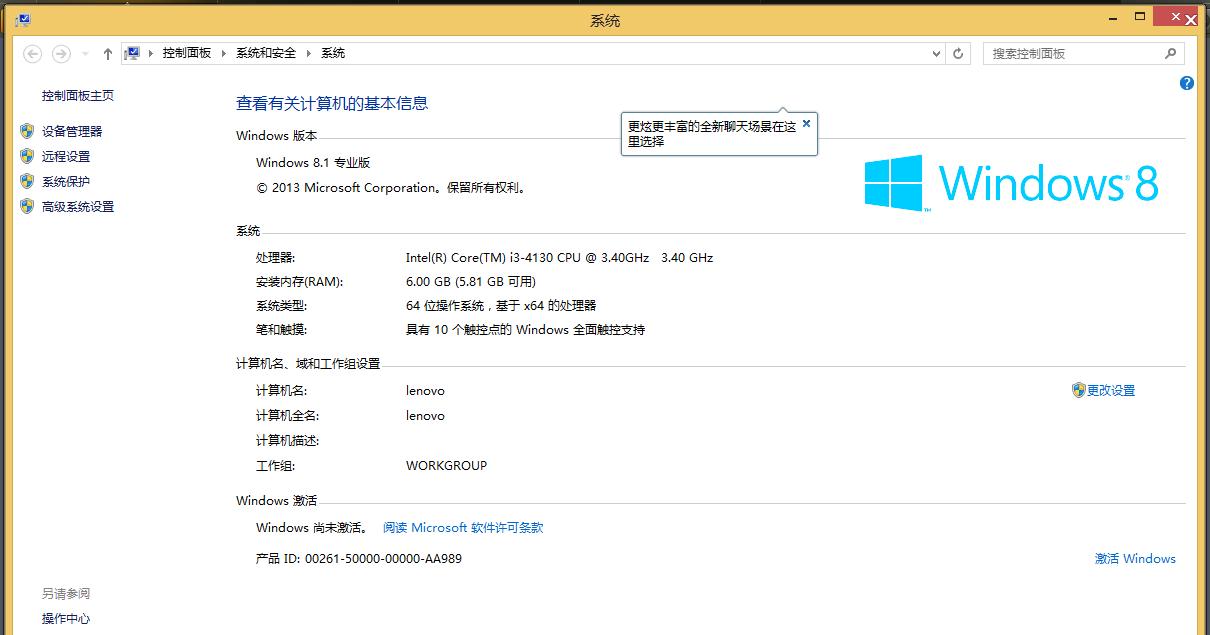The width and height of the screenshot is (1210, 635).
Task: Expand the chevron after 系统和安全 breadcrumb
Action: tap(309, 53)
